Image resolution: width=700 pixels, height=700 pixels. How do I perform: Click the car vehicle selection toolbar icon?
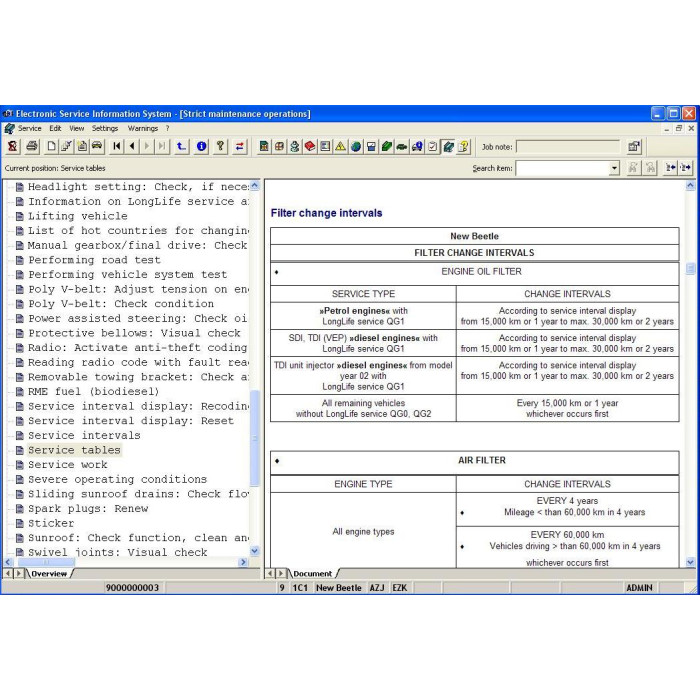[97, 146]
